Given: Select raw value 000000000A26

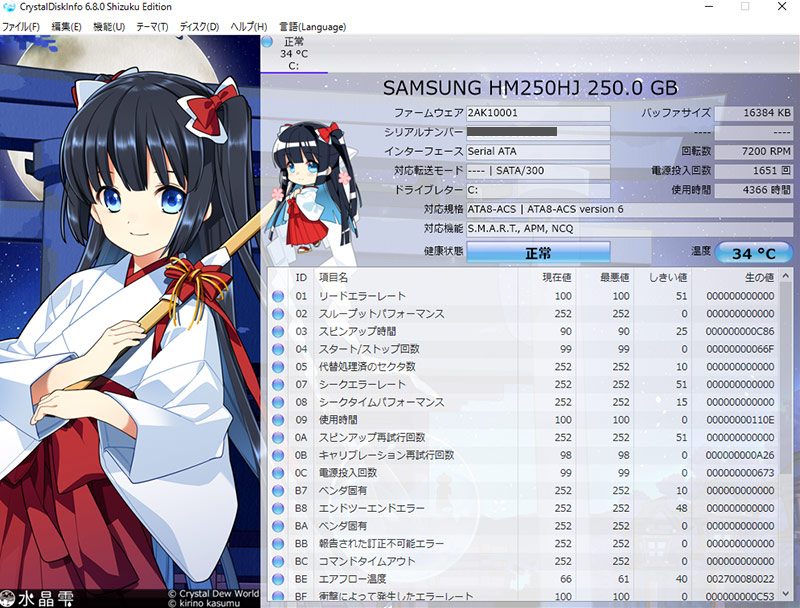Looking at the screenshot, I should pos(740,455).
